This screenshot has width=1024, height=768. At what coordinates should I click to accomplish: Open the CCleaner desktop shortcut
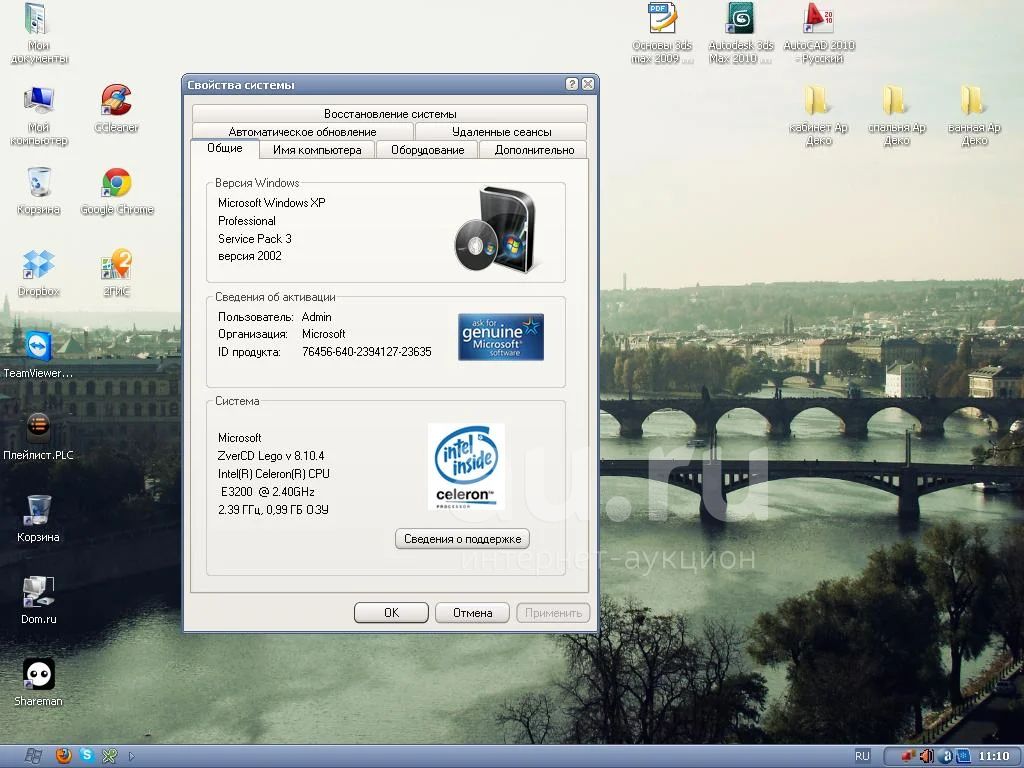116,108
